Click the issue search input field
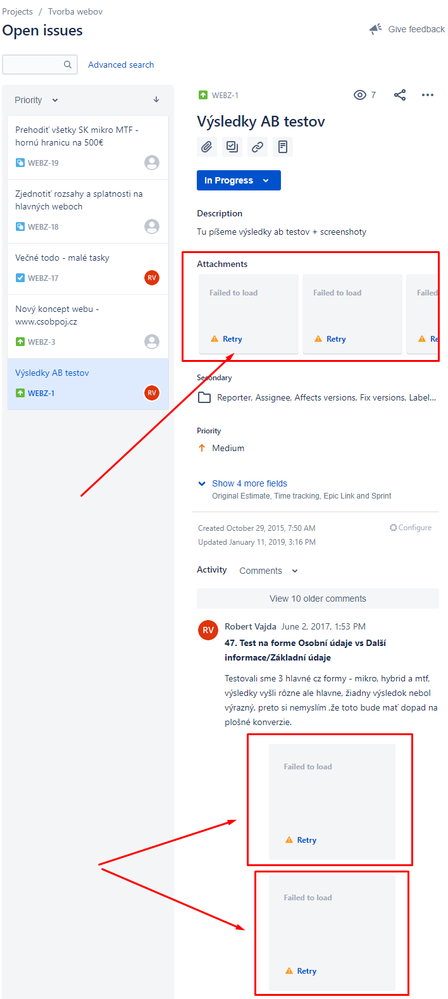The width and height of the screenshot is (448, 999). coord(40,64)
